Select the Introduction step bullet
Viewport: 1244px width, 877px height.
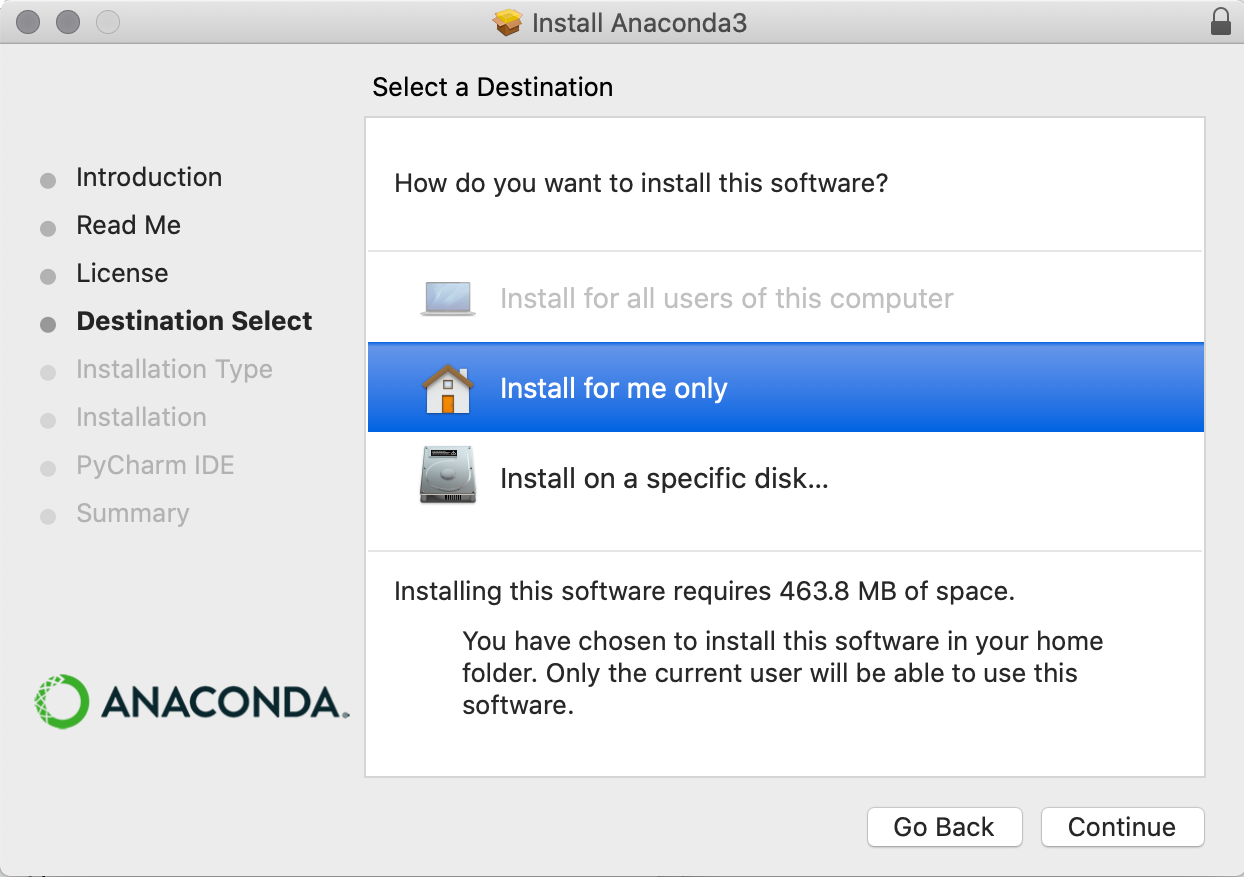48,181
